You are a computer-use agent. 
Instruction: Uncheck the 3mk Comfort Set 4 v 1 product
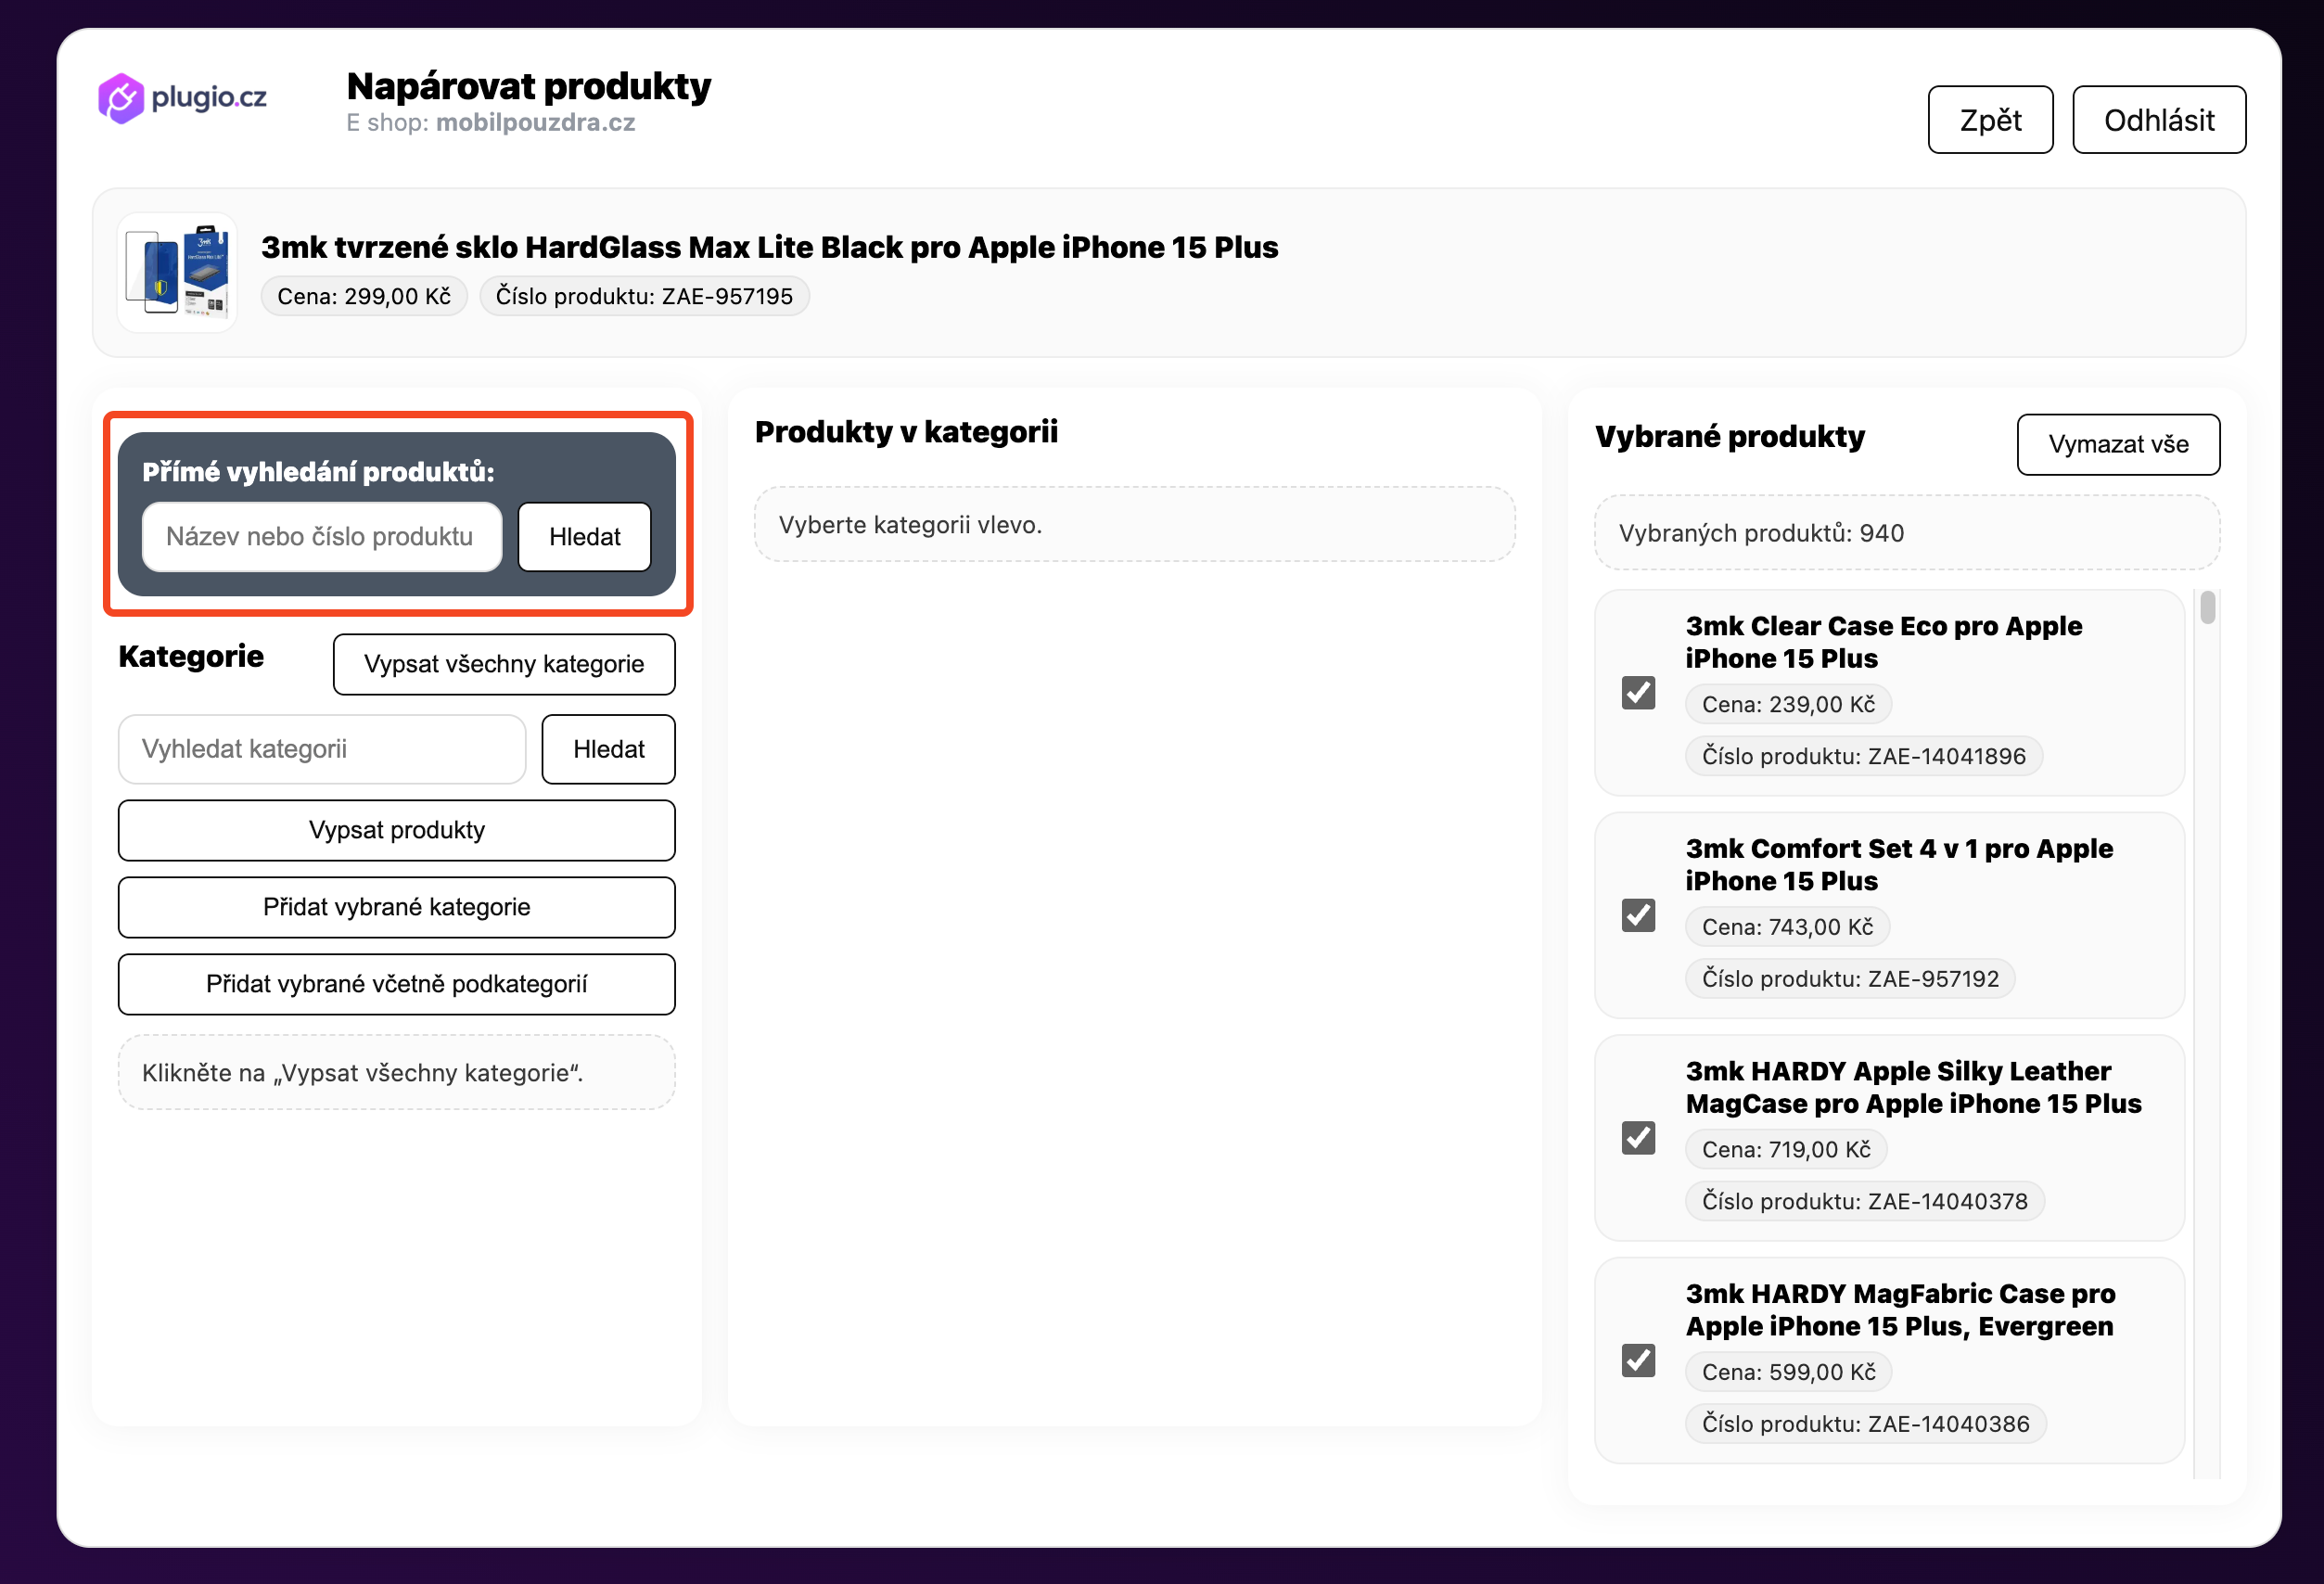(x=1638, y=915)
